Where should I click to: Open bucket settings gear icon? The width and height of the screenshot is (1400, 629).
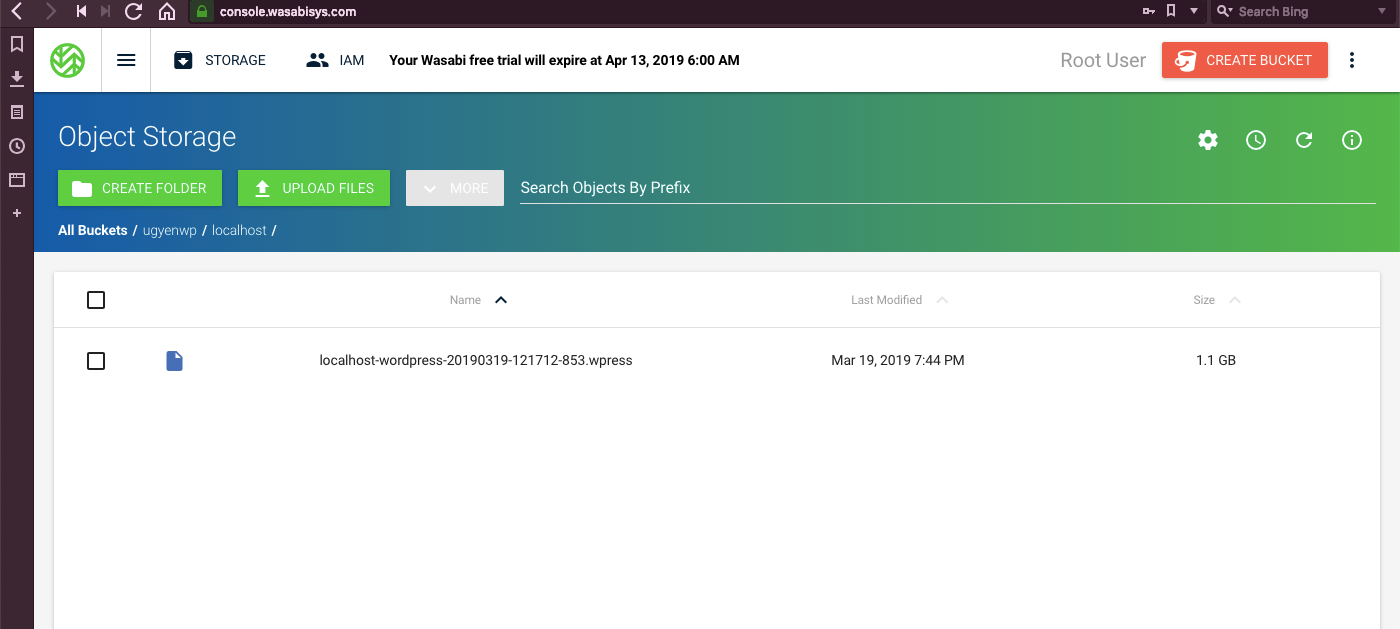click(1208, 140)
